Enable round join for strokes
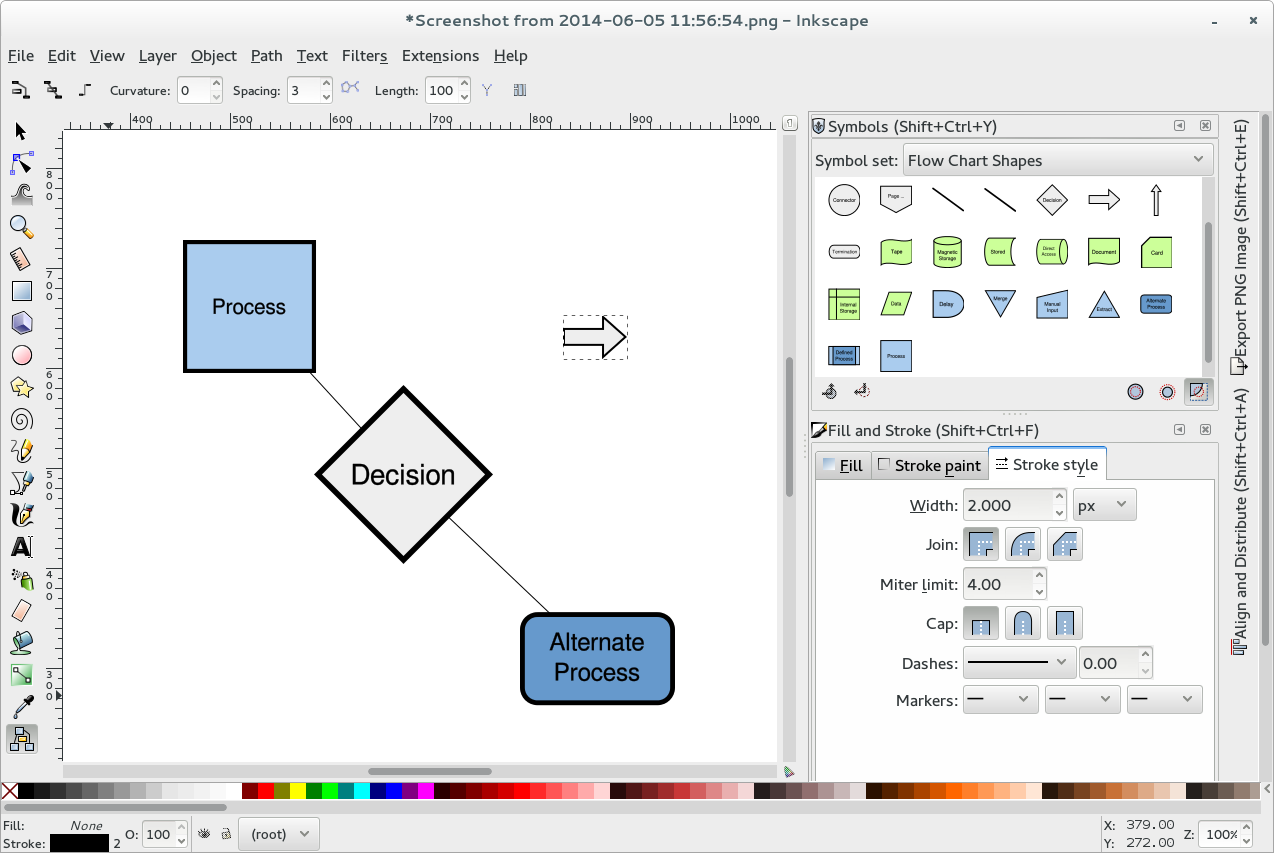This screenshot has height=853, width=1274. pos(1023,543)
